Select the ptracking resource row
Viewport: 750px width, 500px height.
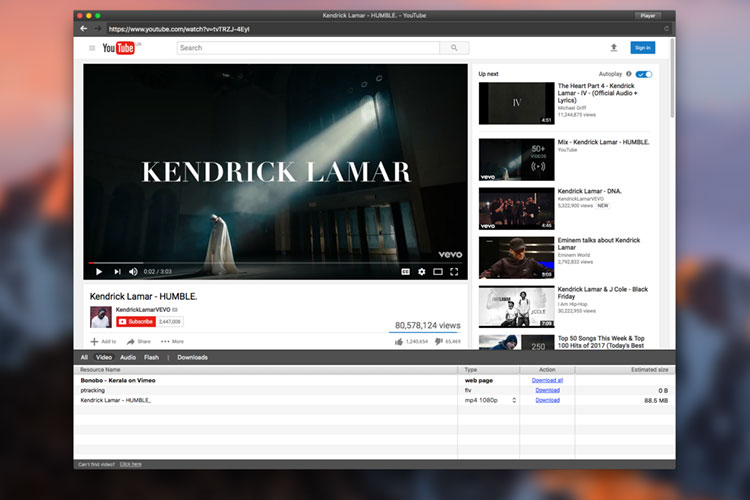375,390
